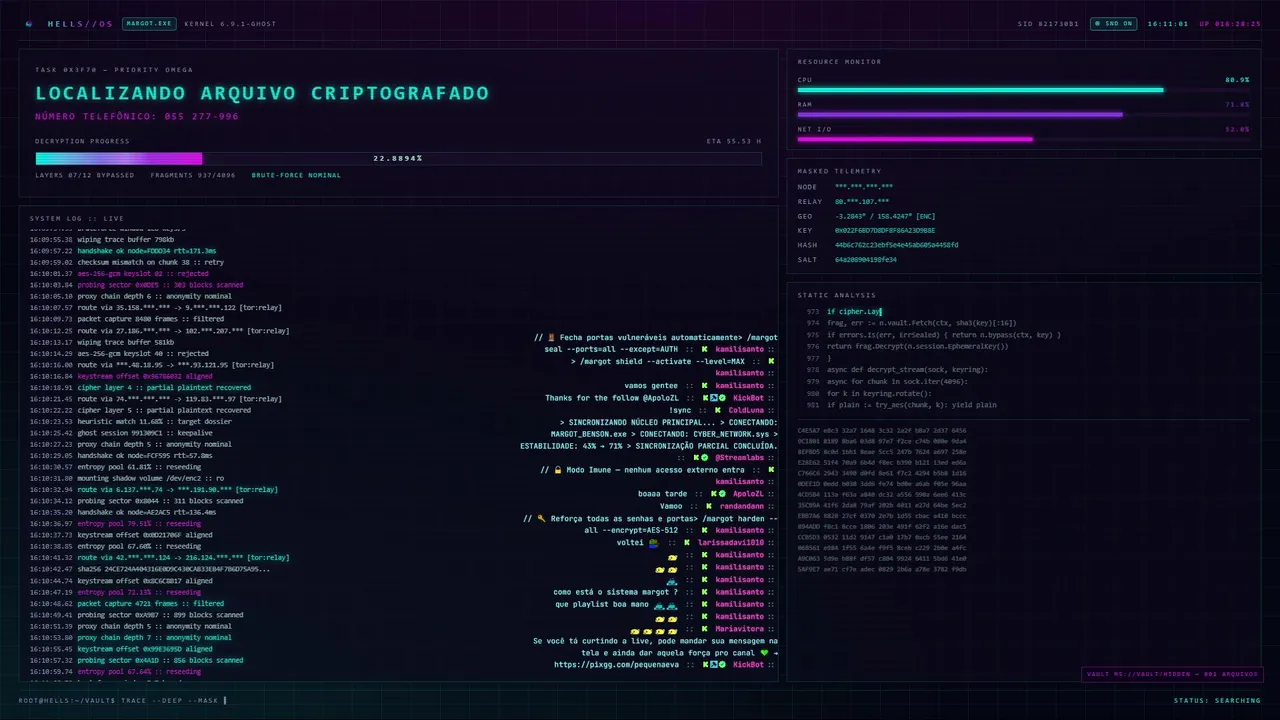Click the decryption progress bar at 22.8894%
Image resolution: width=1280 pixels, height=720 pixels.
point(398,158)
